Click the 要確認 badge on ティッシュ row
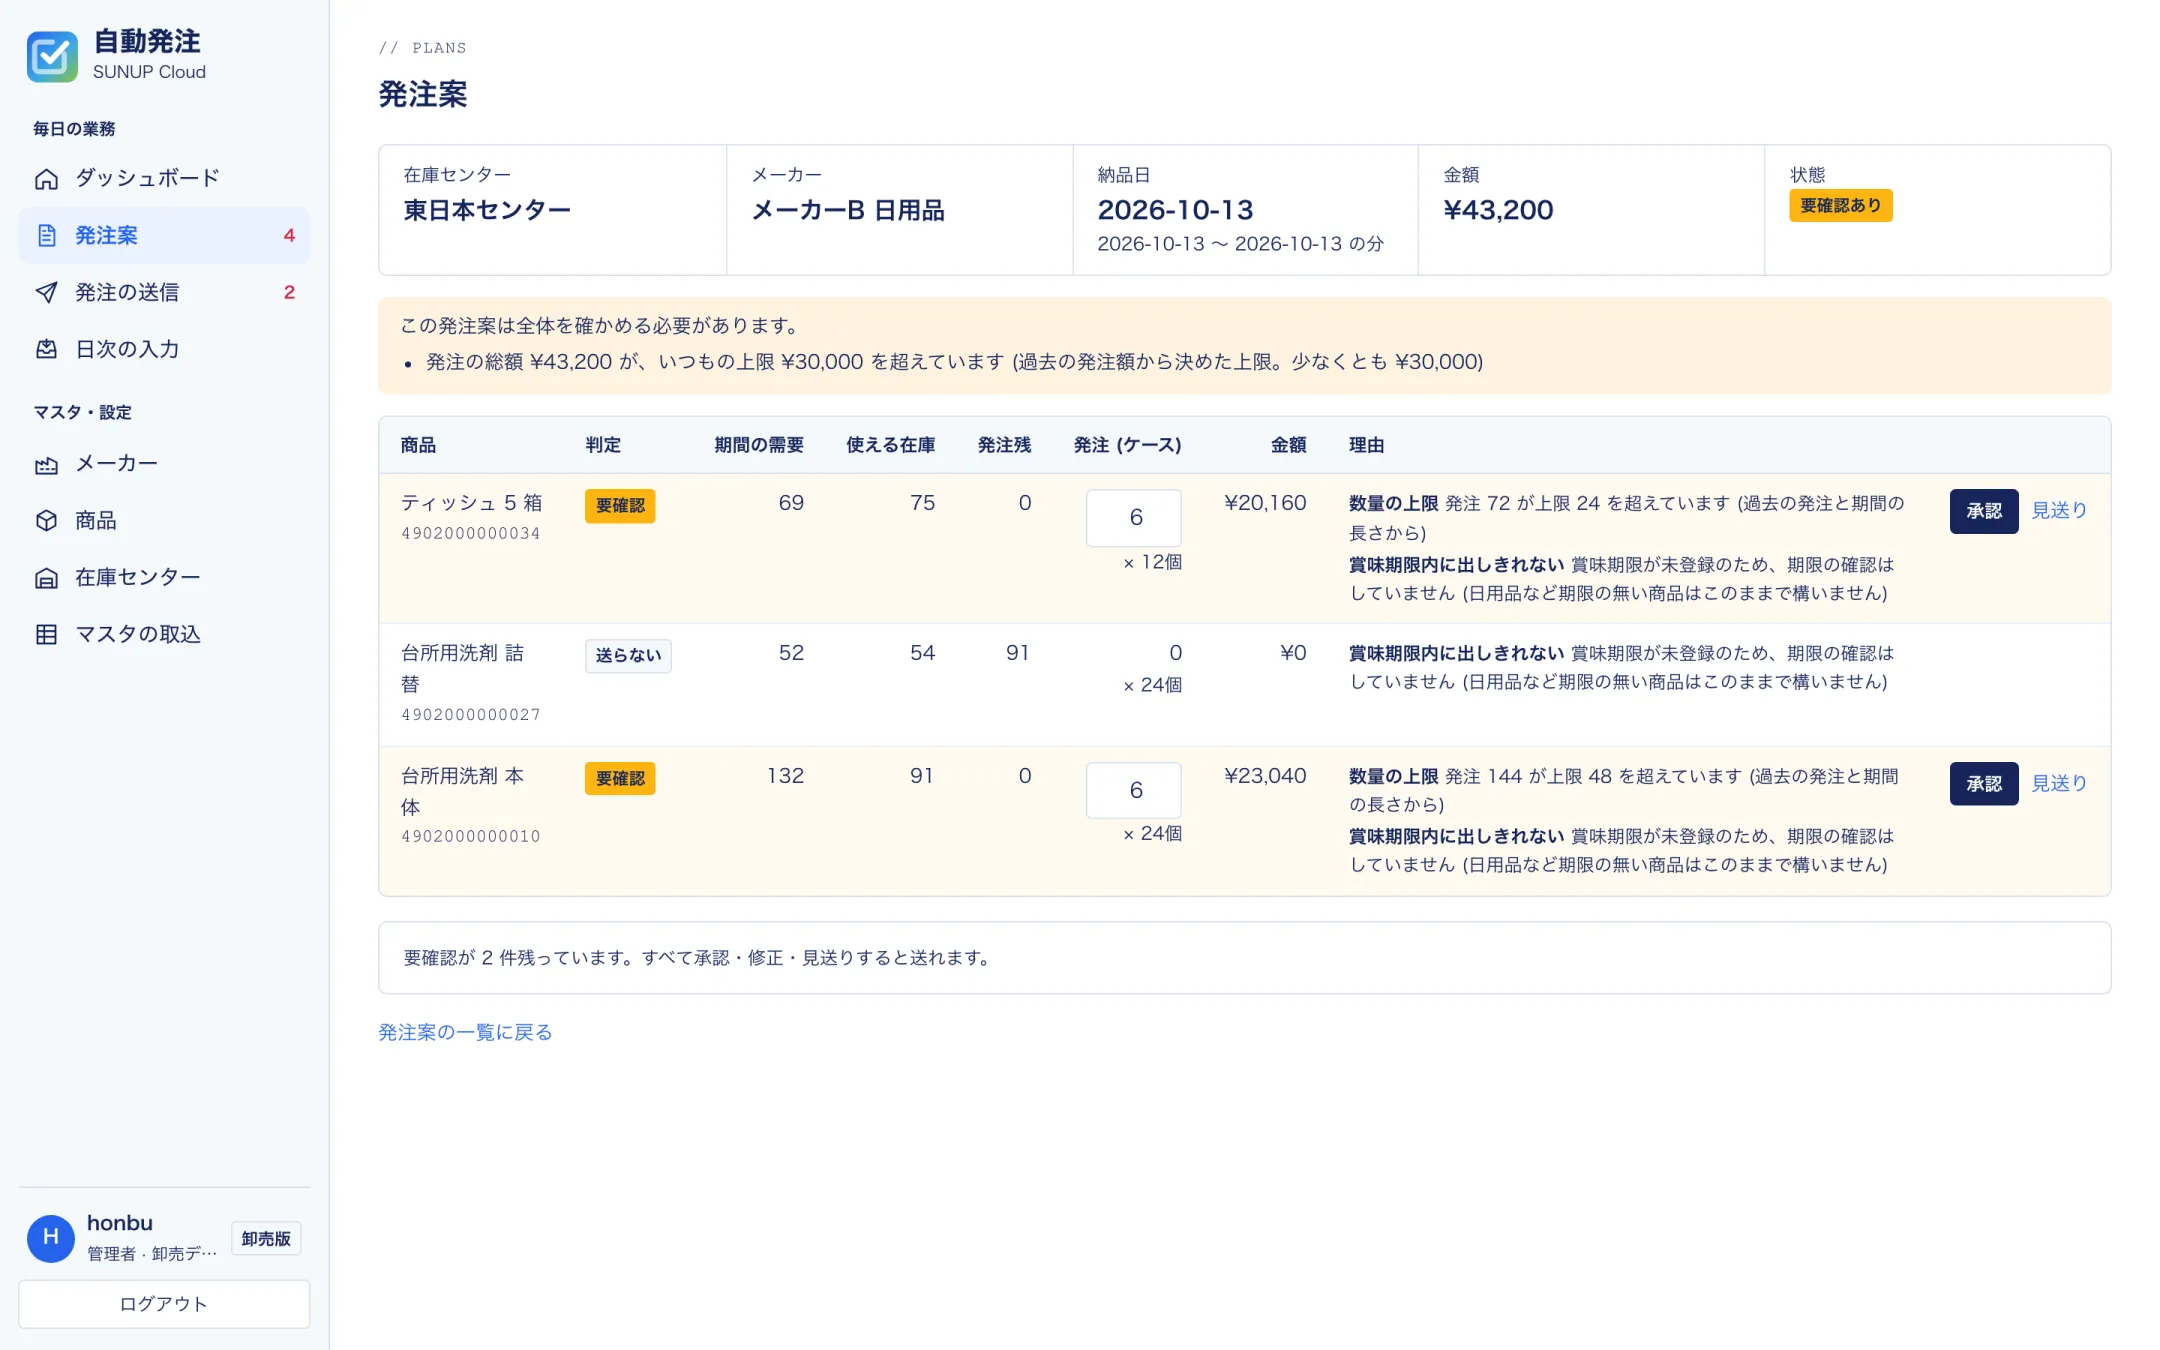This screenshot has height=1350, width=2160. tap(620, 506)
